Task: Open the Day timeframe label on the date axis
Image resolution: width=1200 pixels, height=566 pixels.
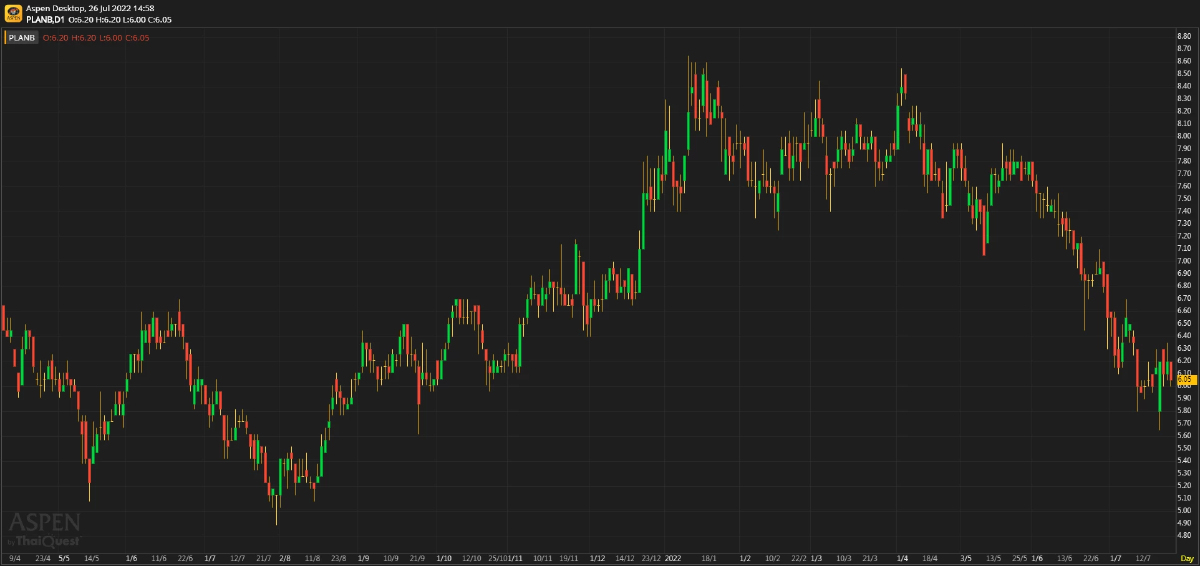Action: tap(1186, 557)
